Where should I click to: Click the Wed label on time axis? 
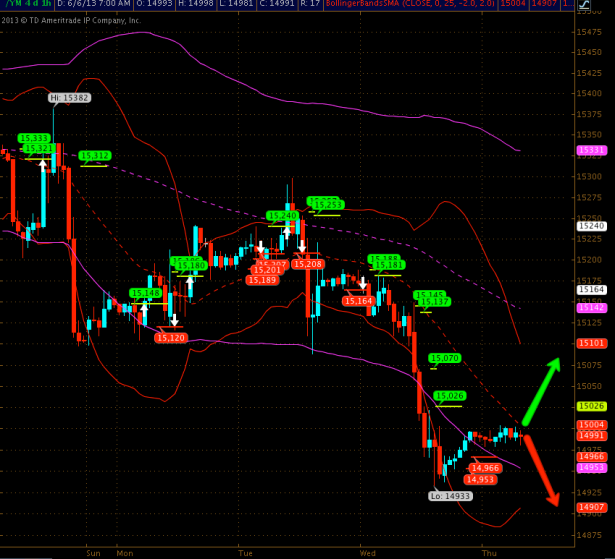point(368,552)
